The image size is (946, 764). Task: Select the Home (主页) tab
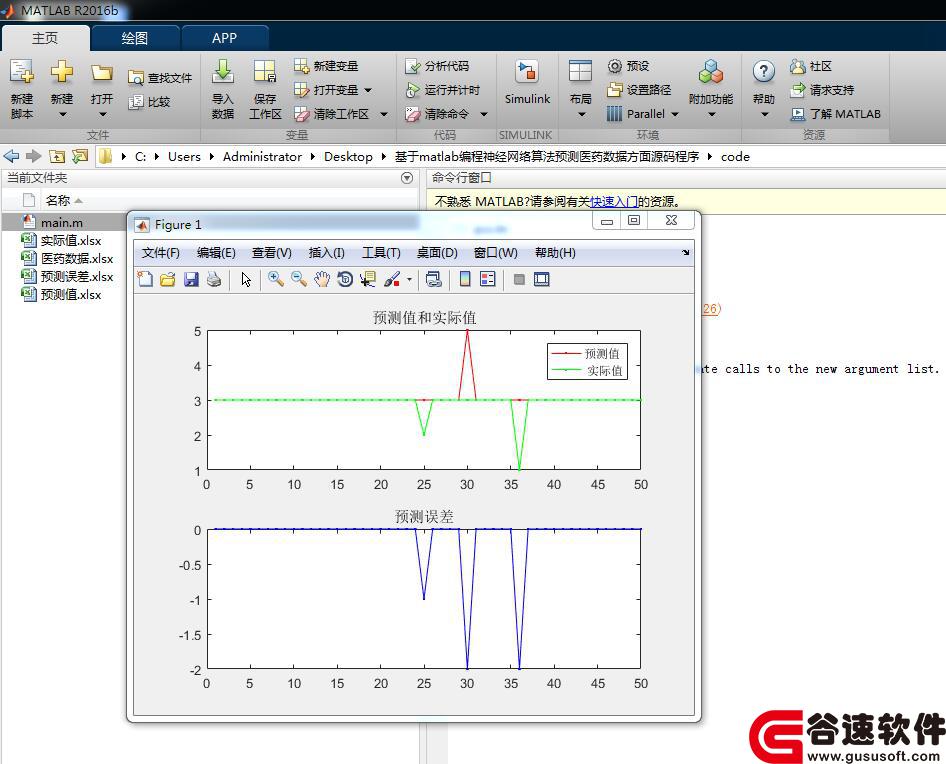coord(45,38)
